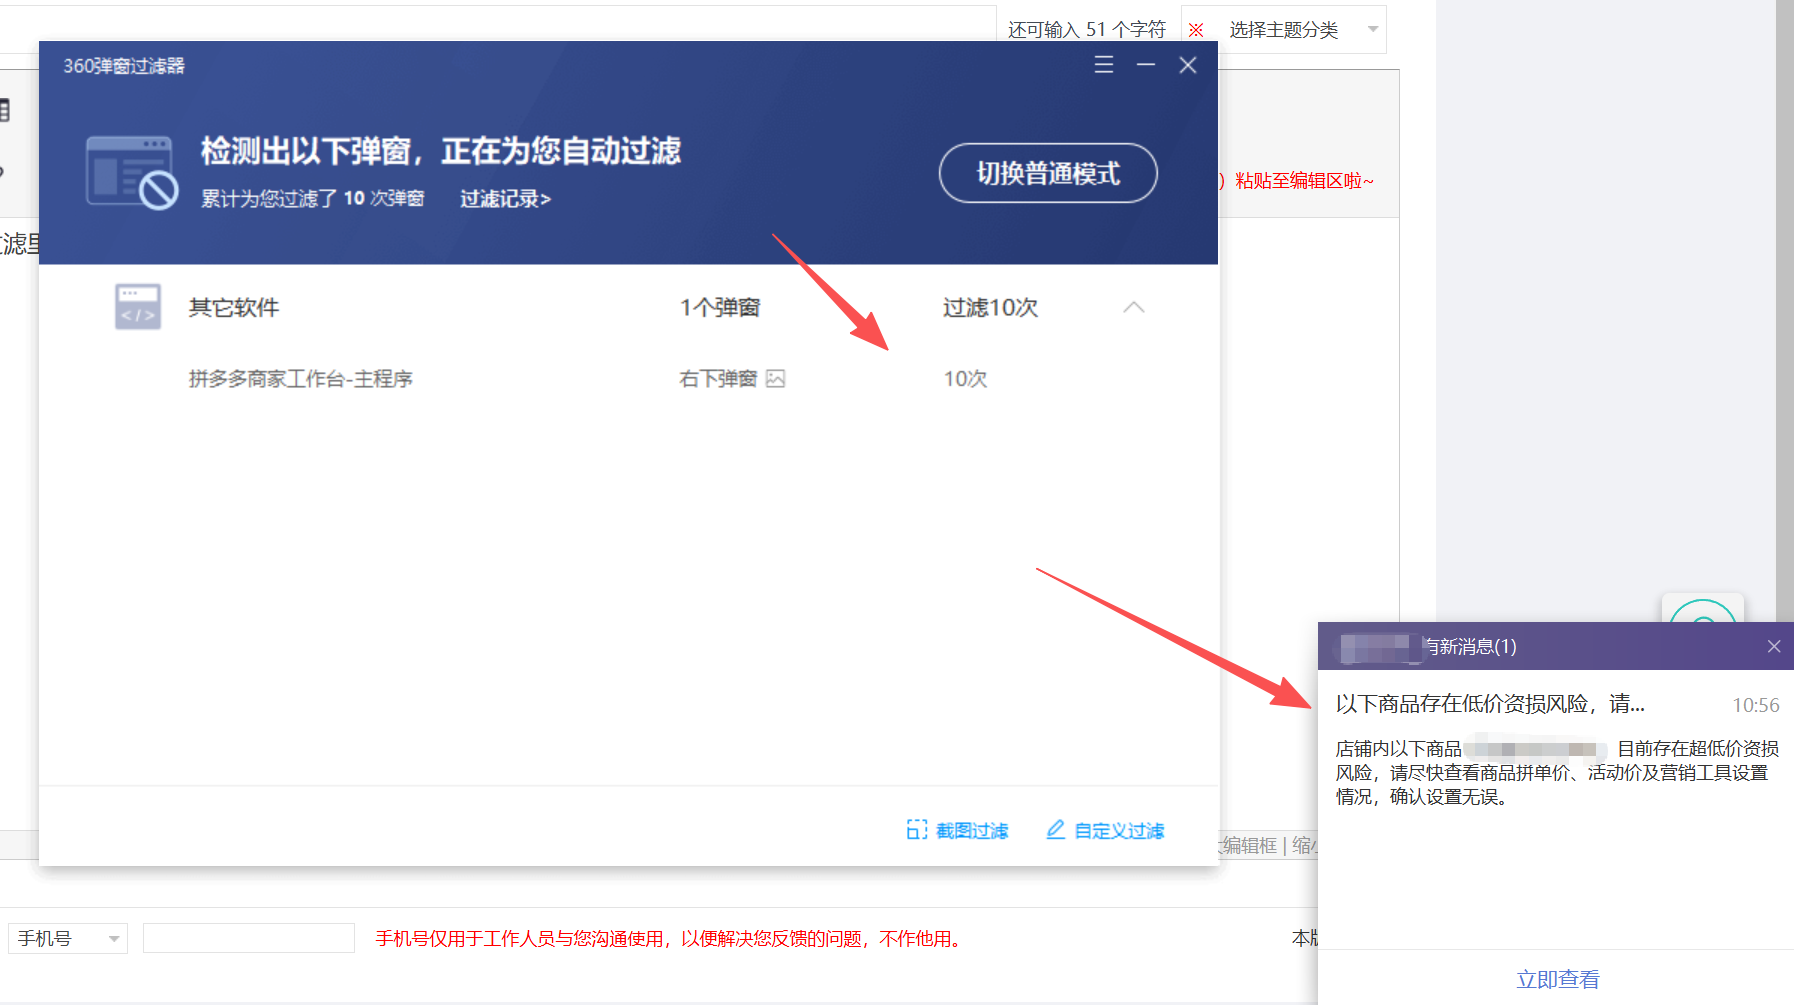This screenshot has height=1005, width=1794.
Task: Click the 切换普通模式 button
Action: tap(1048, 173)
